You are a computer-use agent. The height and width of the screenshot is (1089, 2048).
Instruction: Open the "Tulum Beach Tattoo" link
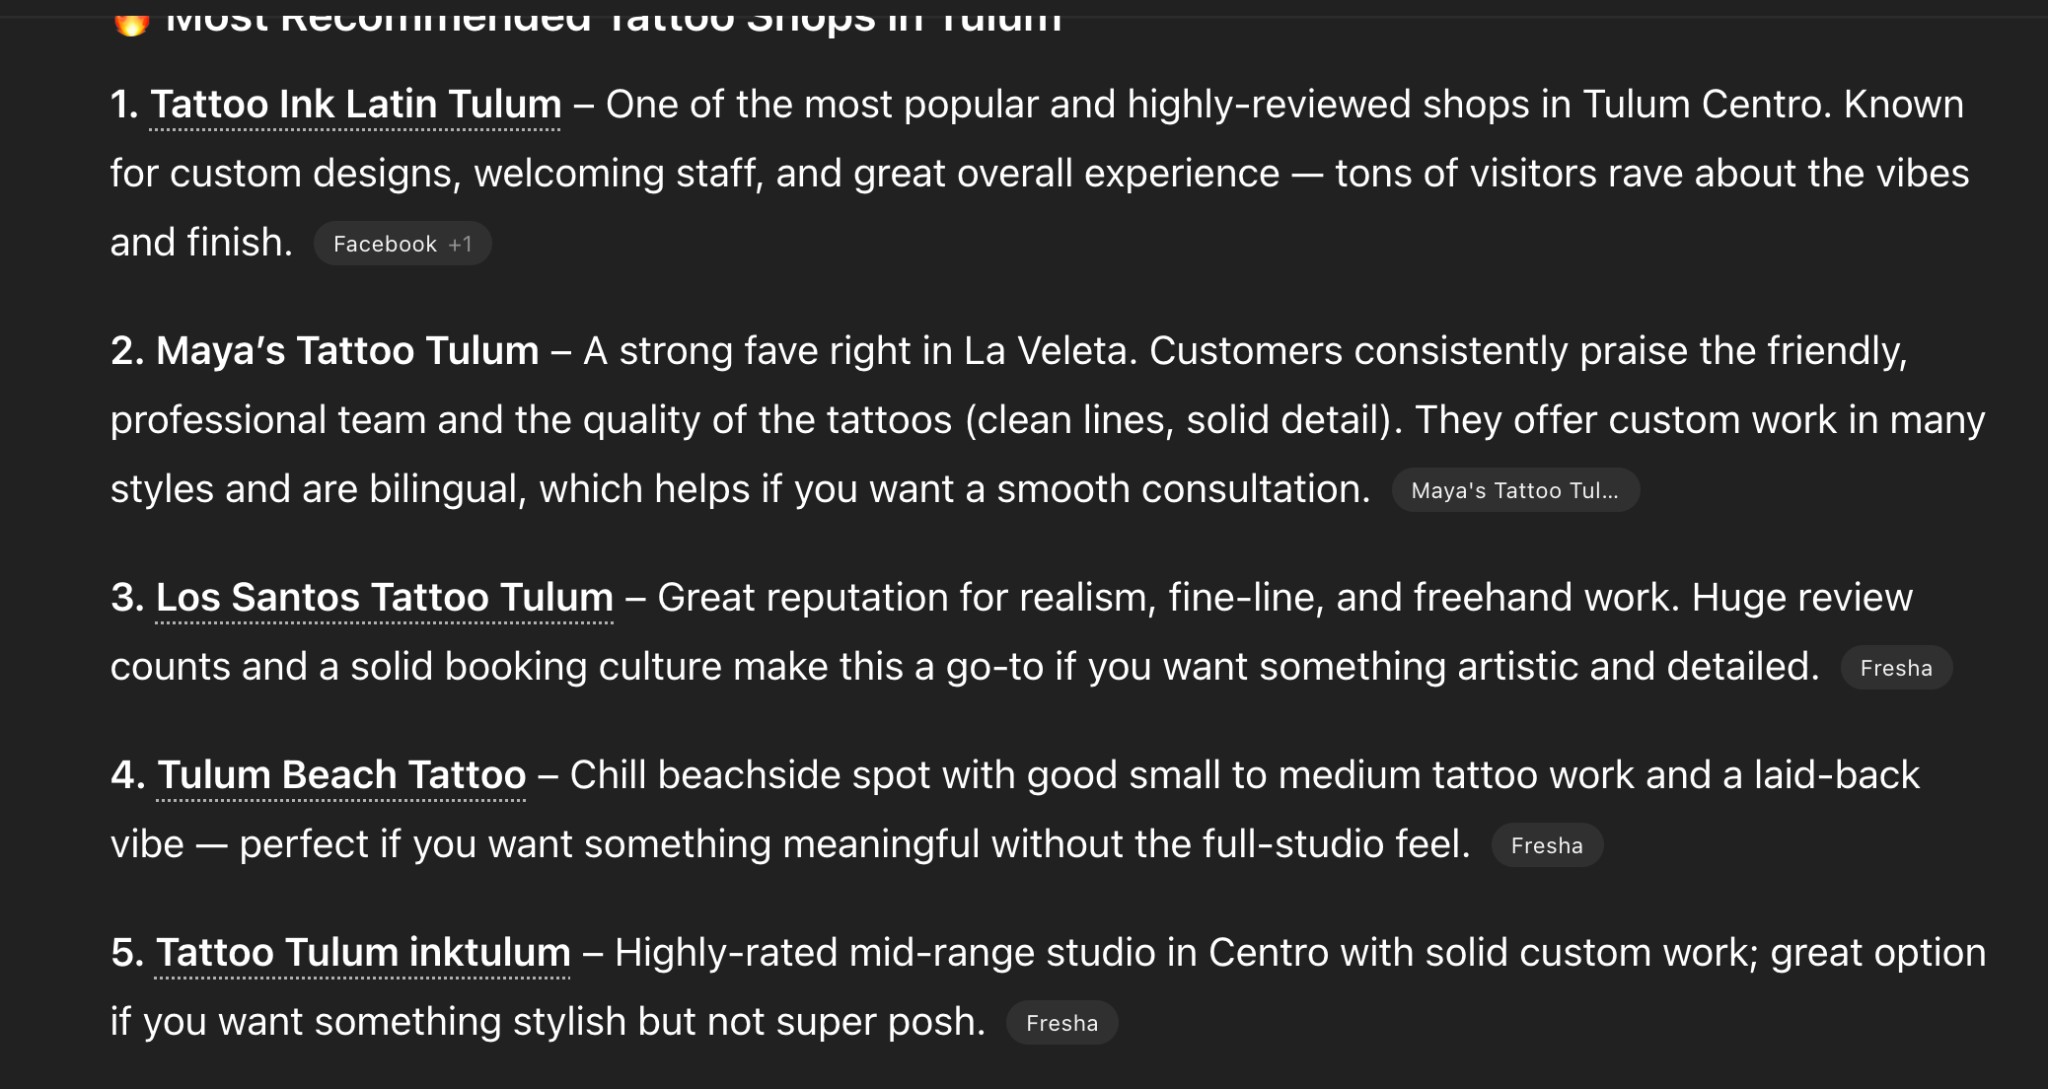pyautogui.click(x=340, y=774)
